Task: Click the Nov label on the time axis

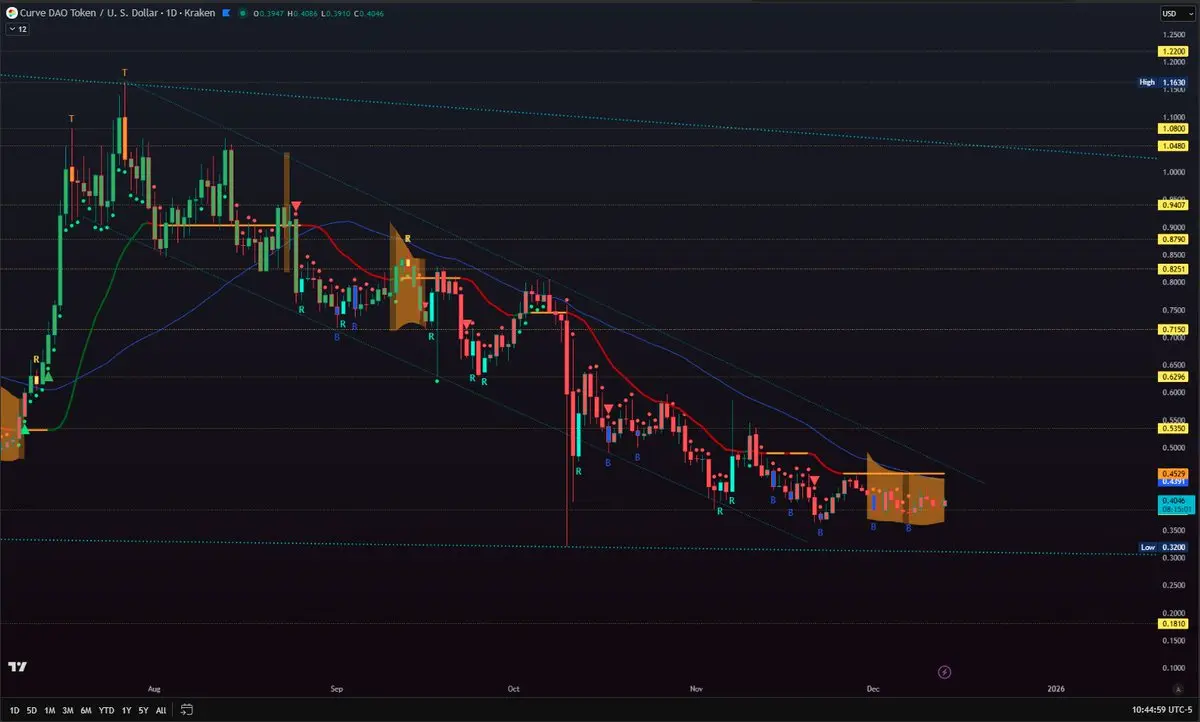Action: click(x=696, y=689)
